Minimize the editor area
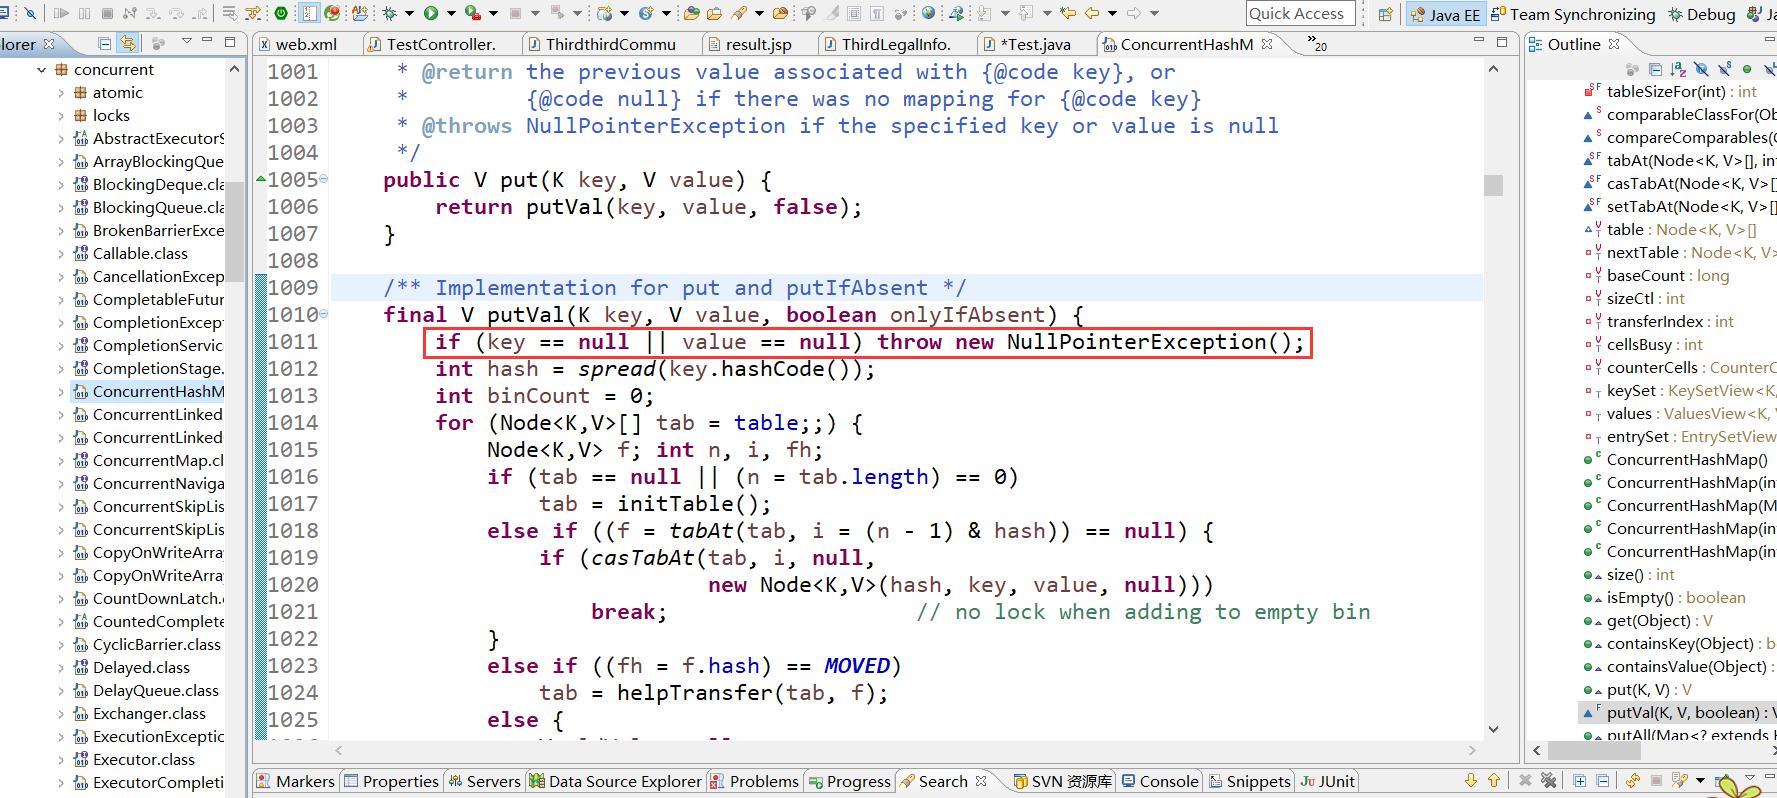The image size is (1777, 798). (x=1479, y=40)
